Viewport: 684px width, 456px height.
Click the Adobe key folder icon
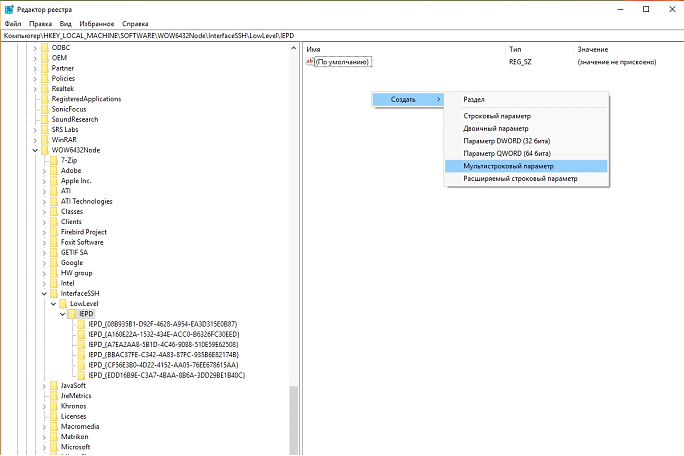pos(54,170)
